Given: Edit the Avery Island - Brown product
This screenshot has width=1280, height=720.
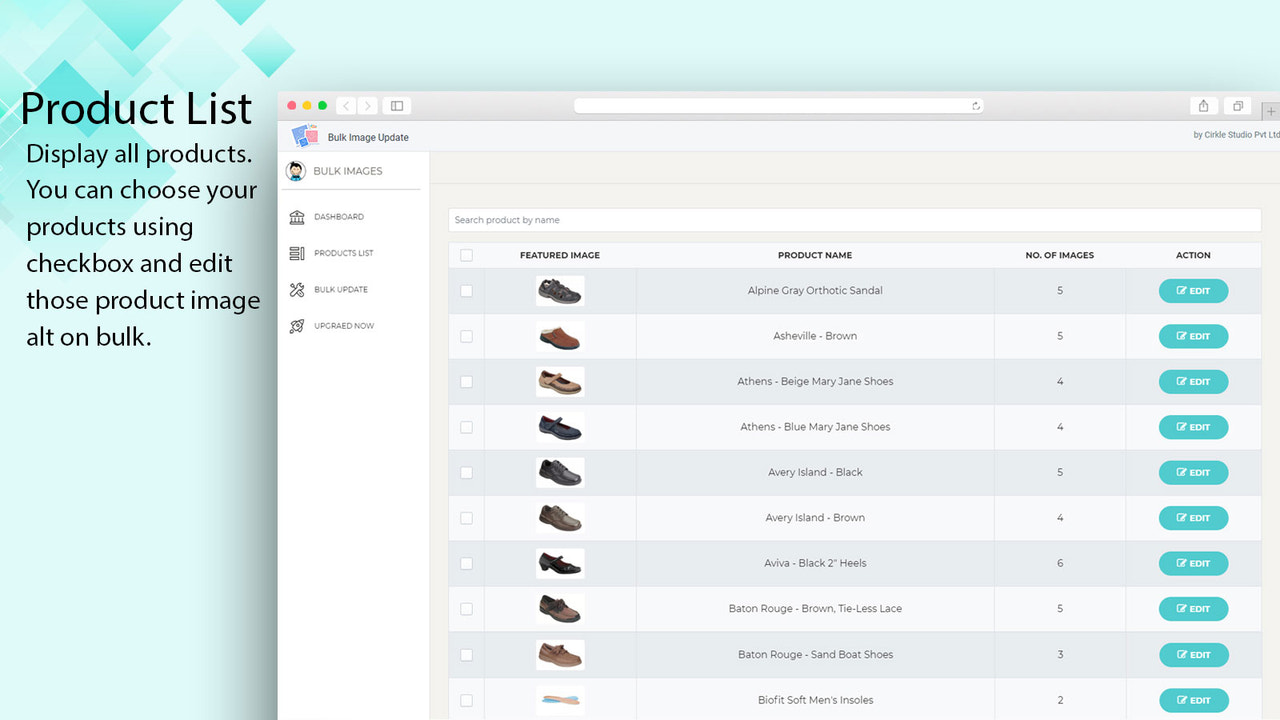Looking at the screenshot, I should tap(1193, 518).
